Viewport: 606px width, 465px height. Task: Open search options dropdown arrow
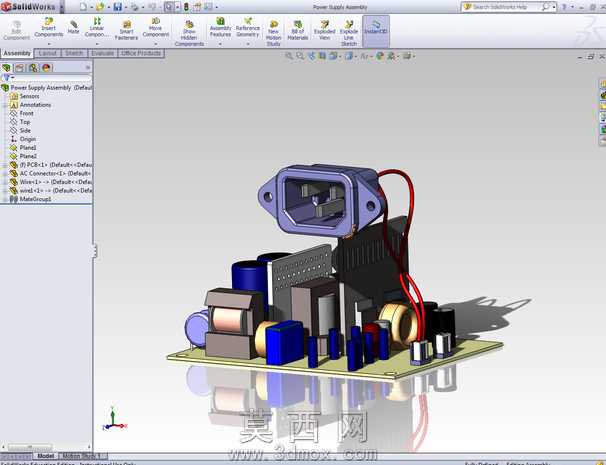pos(554,7)
